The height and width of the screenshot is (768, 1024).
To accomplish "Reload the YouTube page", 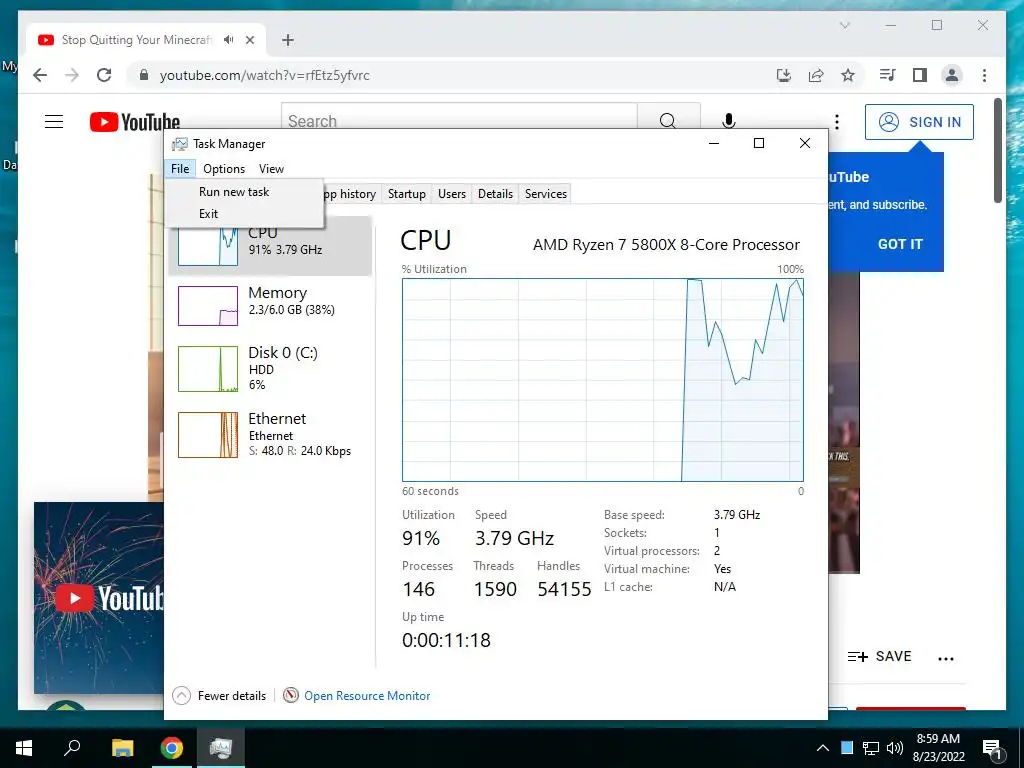I will click(x=104, y=75).
